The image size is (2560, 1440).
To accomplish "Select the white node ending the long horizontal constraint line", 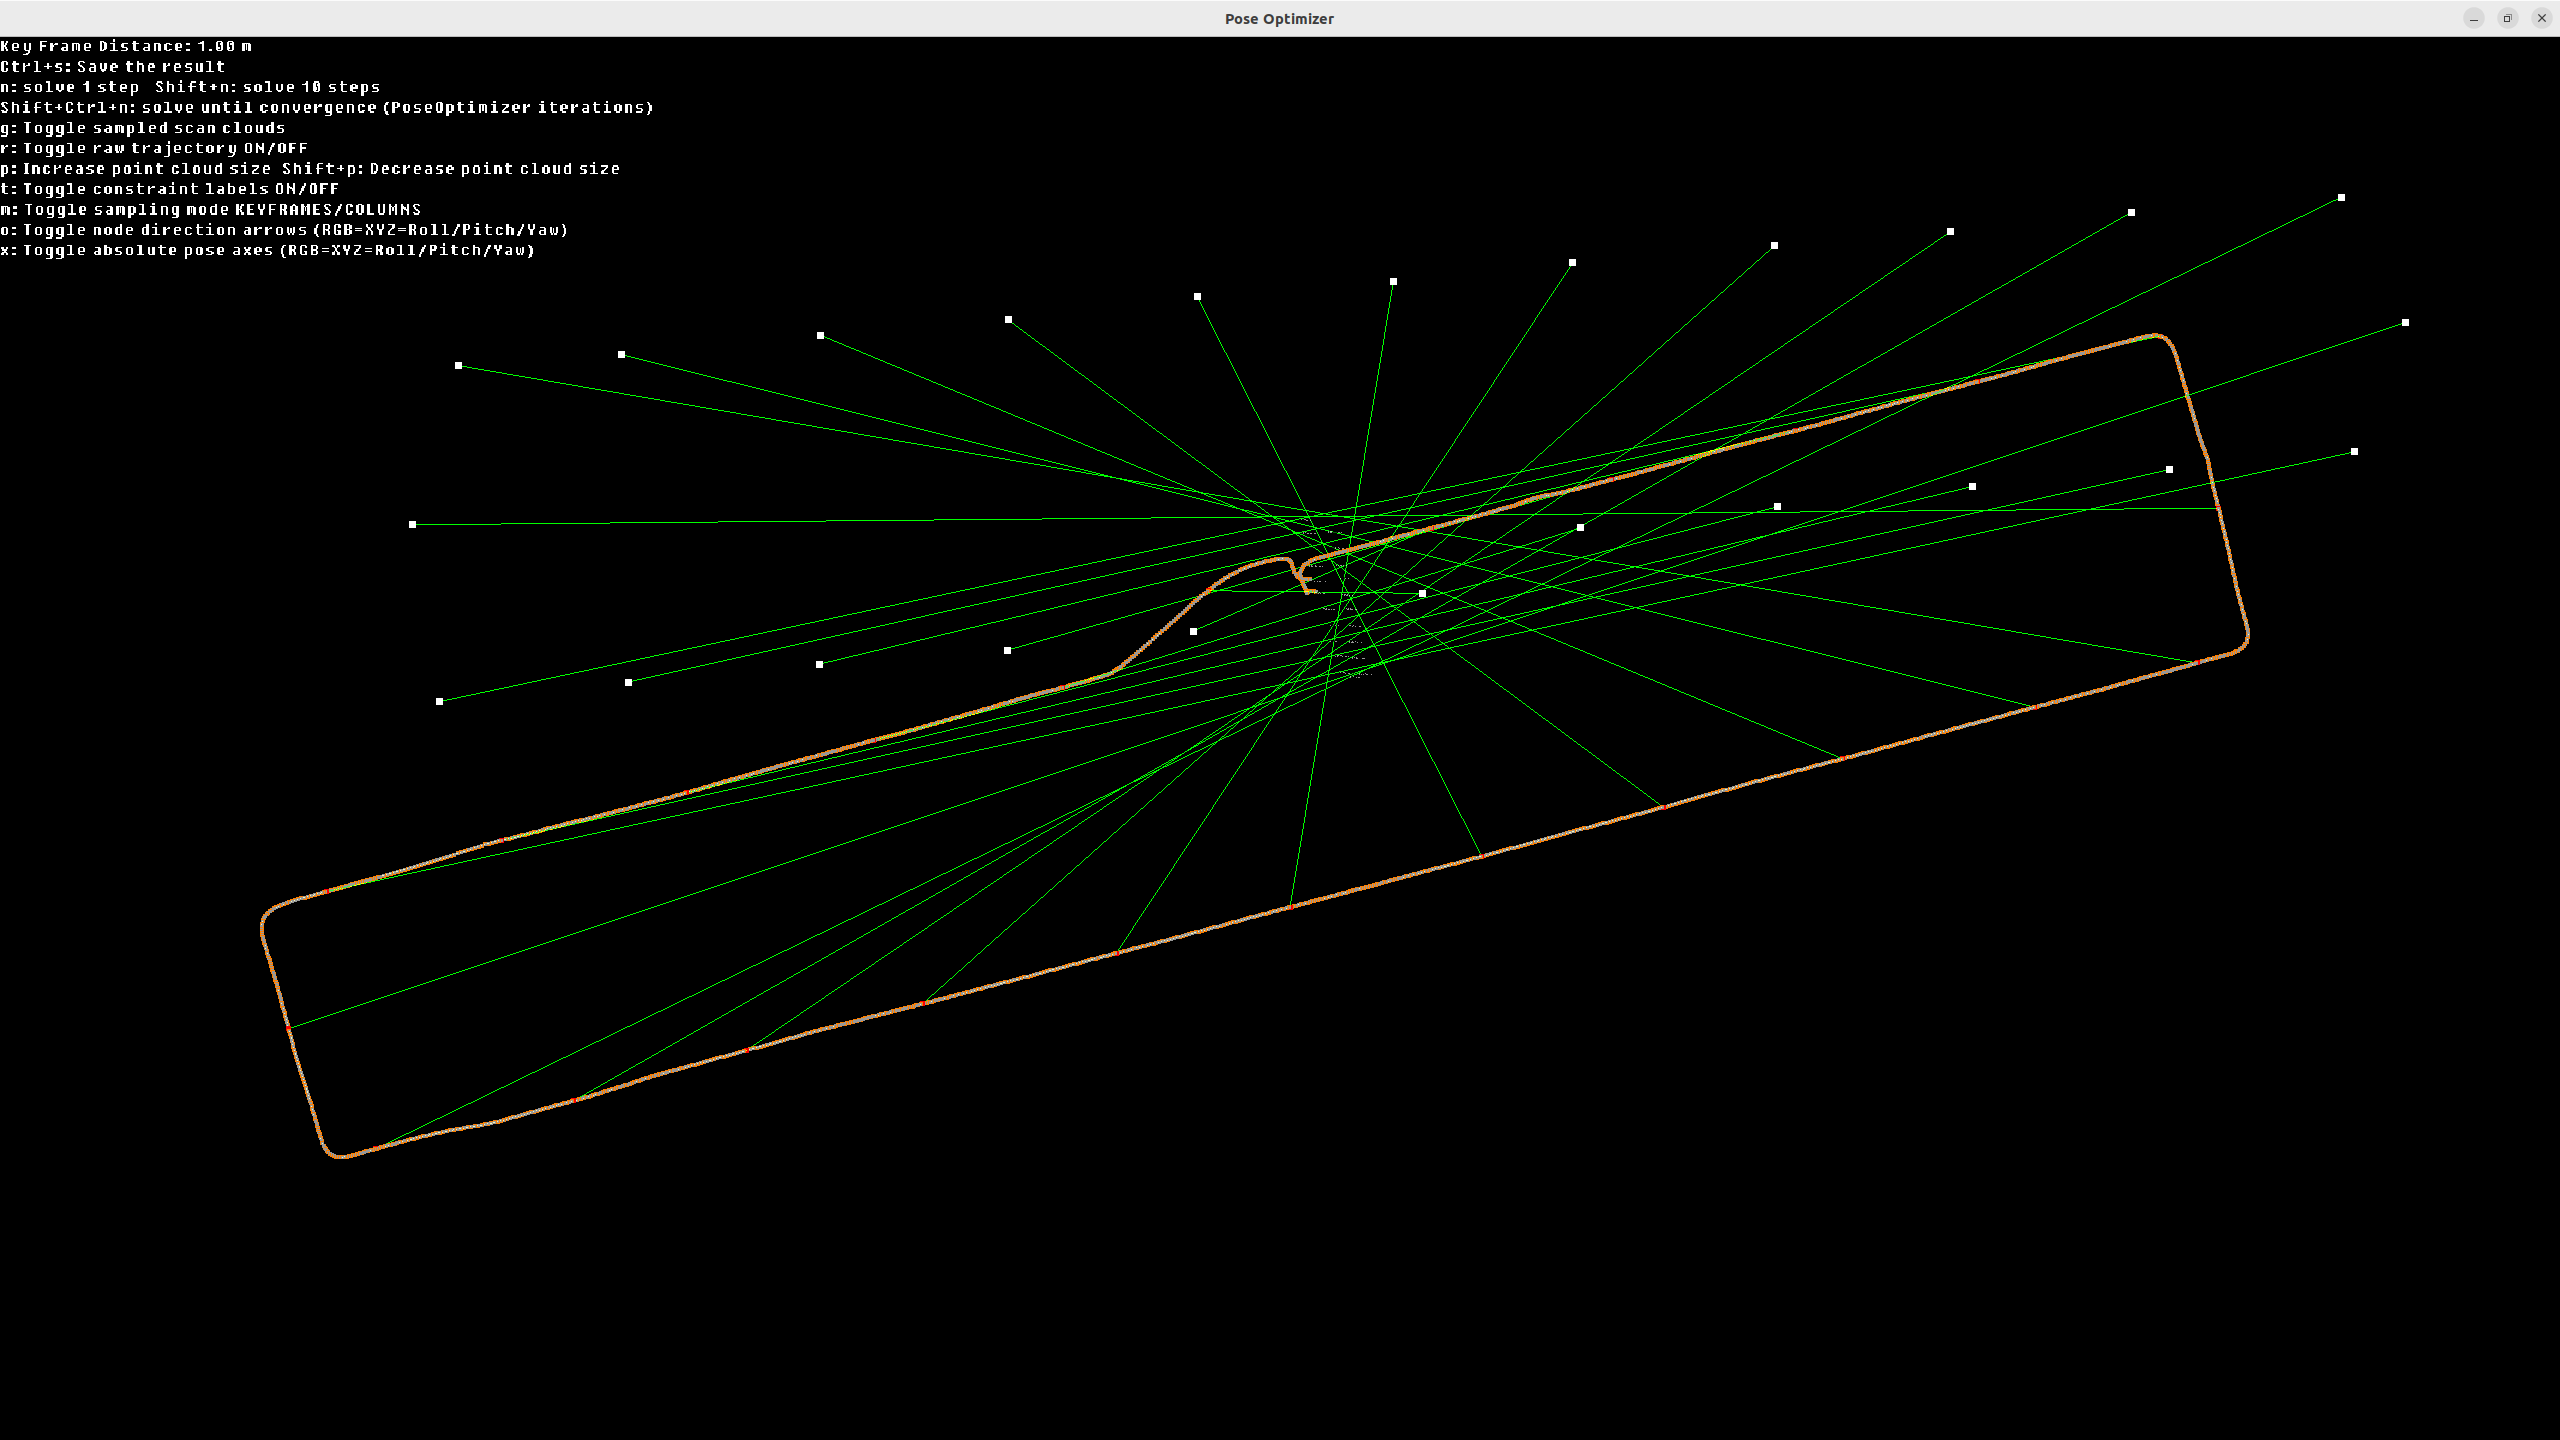I will click(412, 524).
